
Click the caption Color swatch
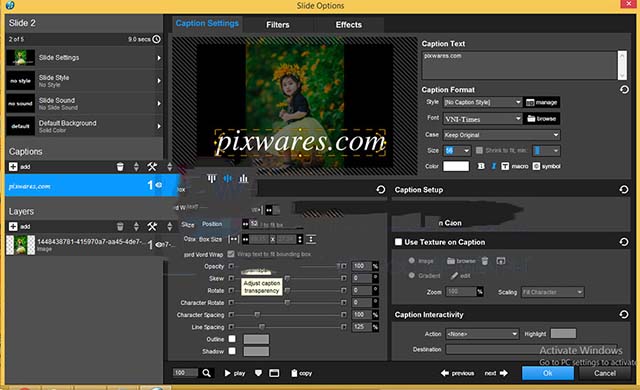pyautogui.click(x=456, y=166)
